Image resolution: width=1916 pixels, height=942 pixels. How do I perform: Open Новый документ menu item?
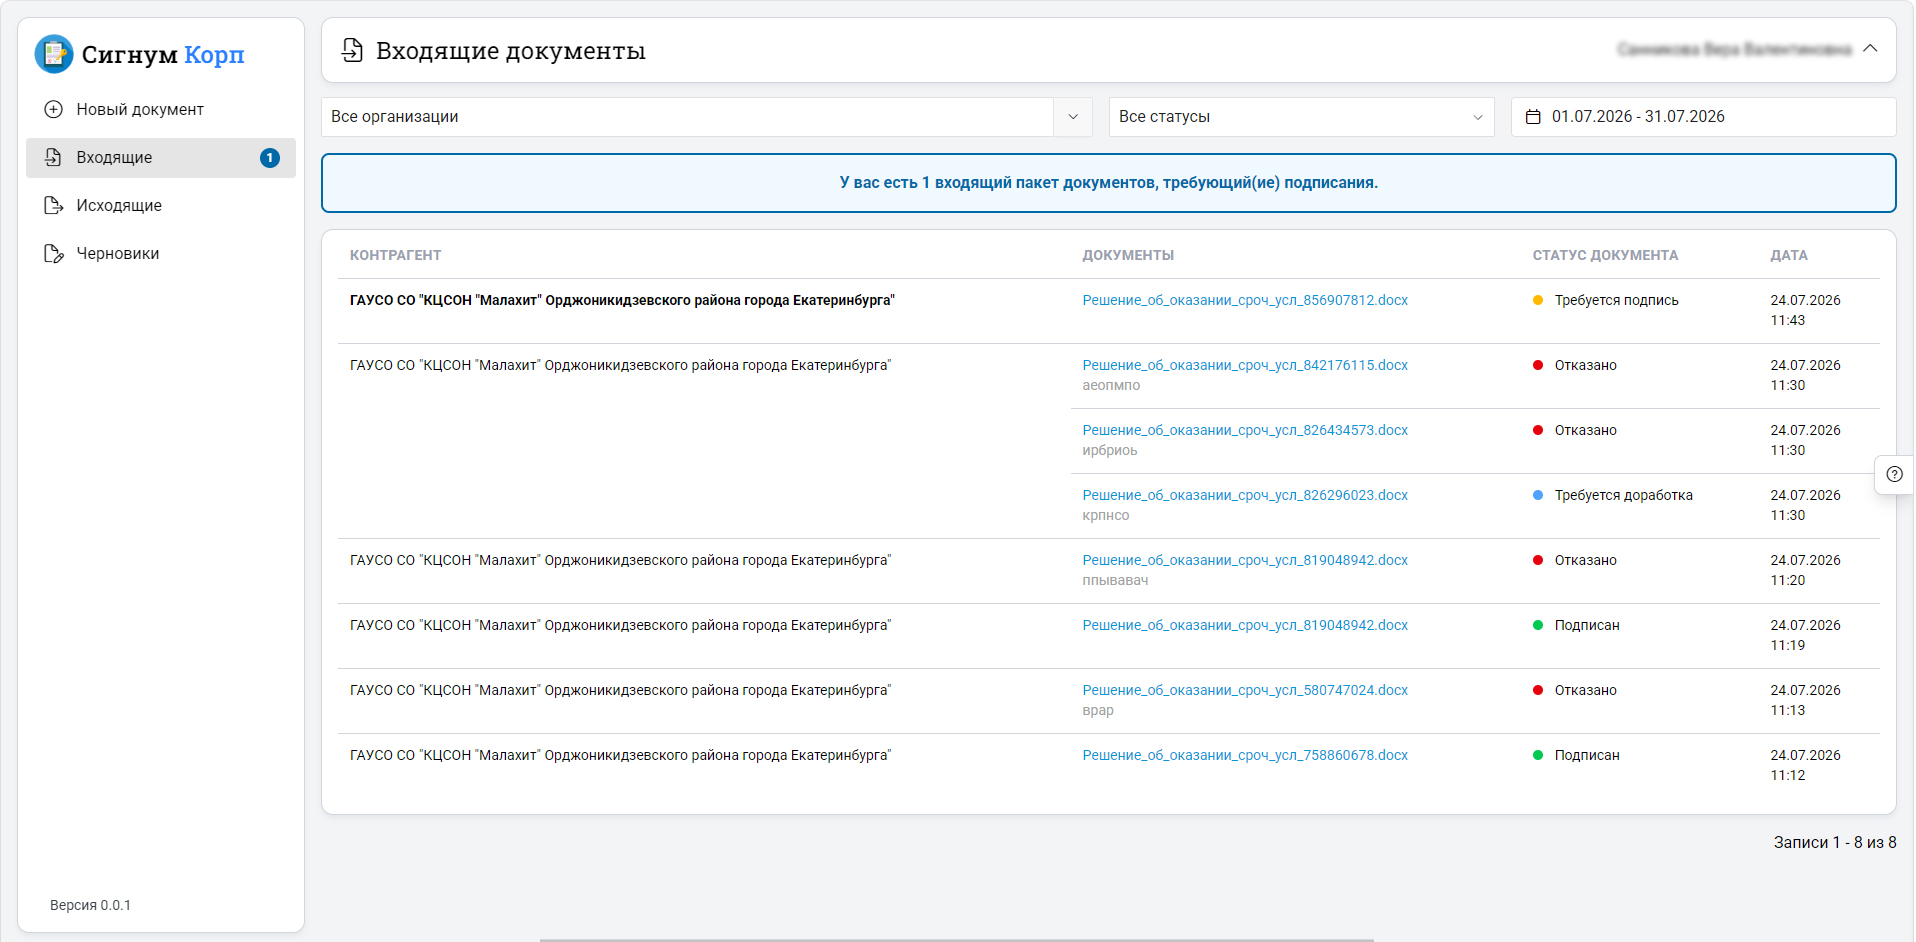coord(161,109)
